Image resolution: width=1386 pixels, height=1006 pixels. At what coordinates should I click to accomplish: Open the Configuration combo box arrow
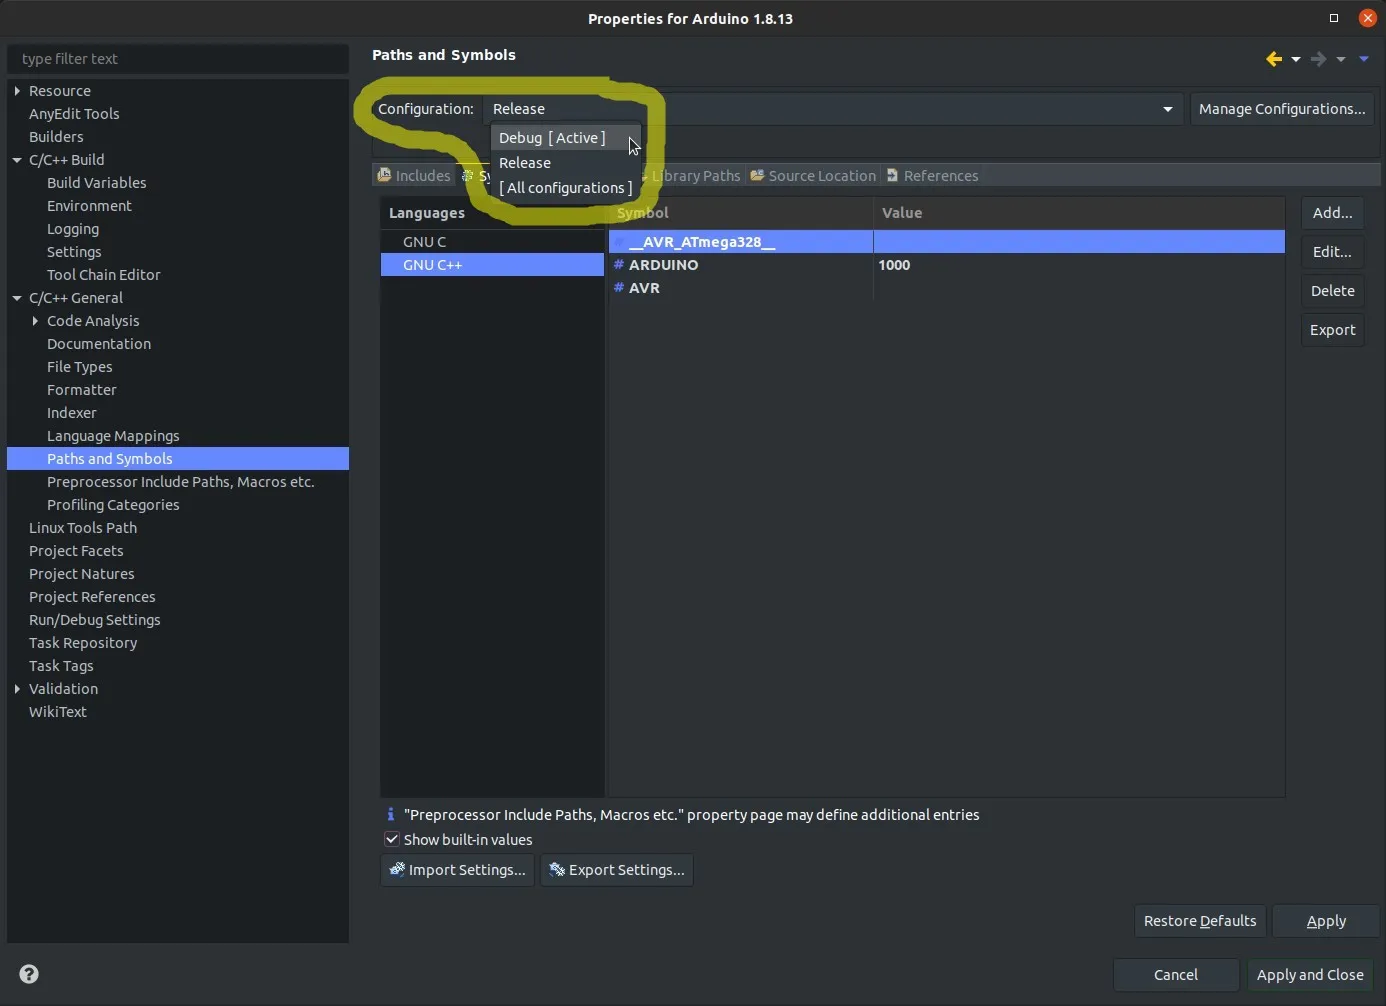pyautogui.click(x=1167, y=109)
